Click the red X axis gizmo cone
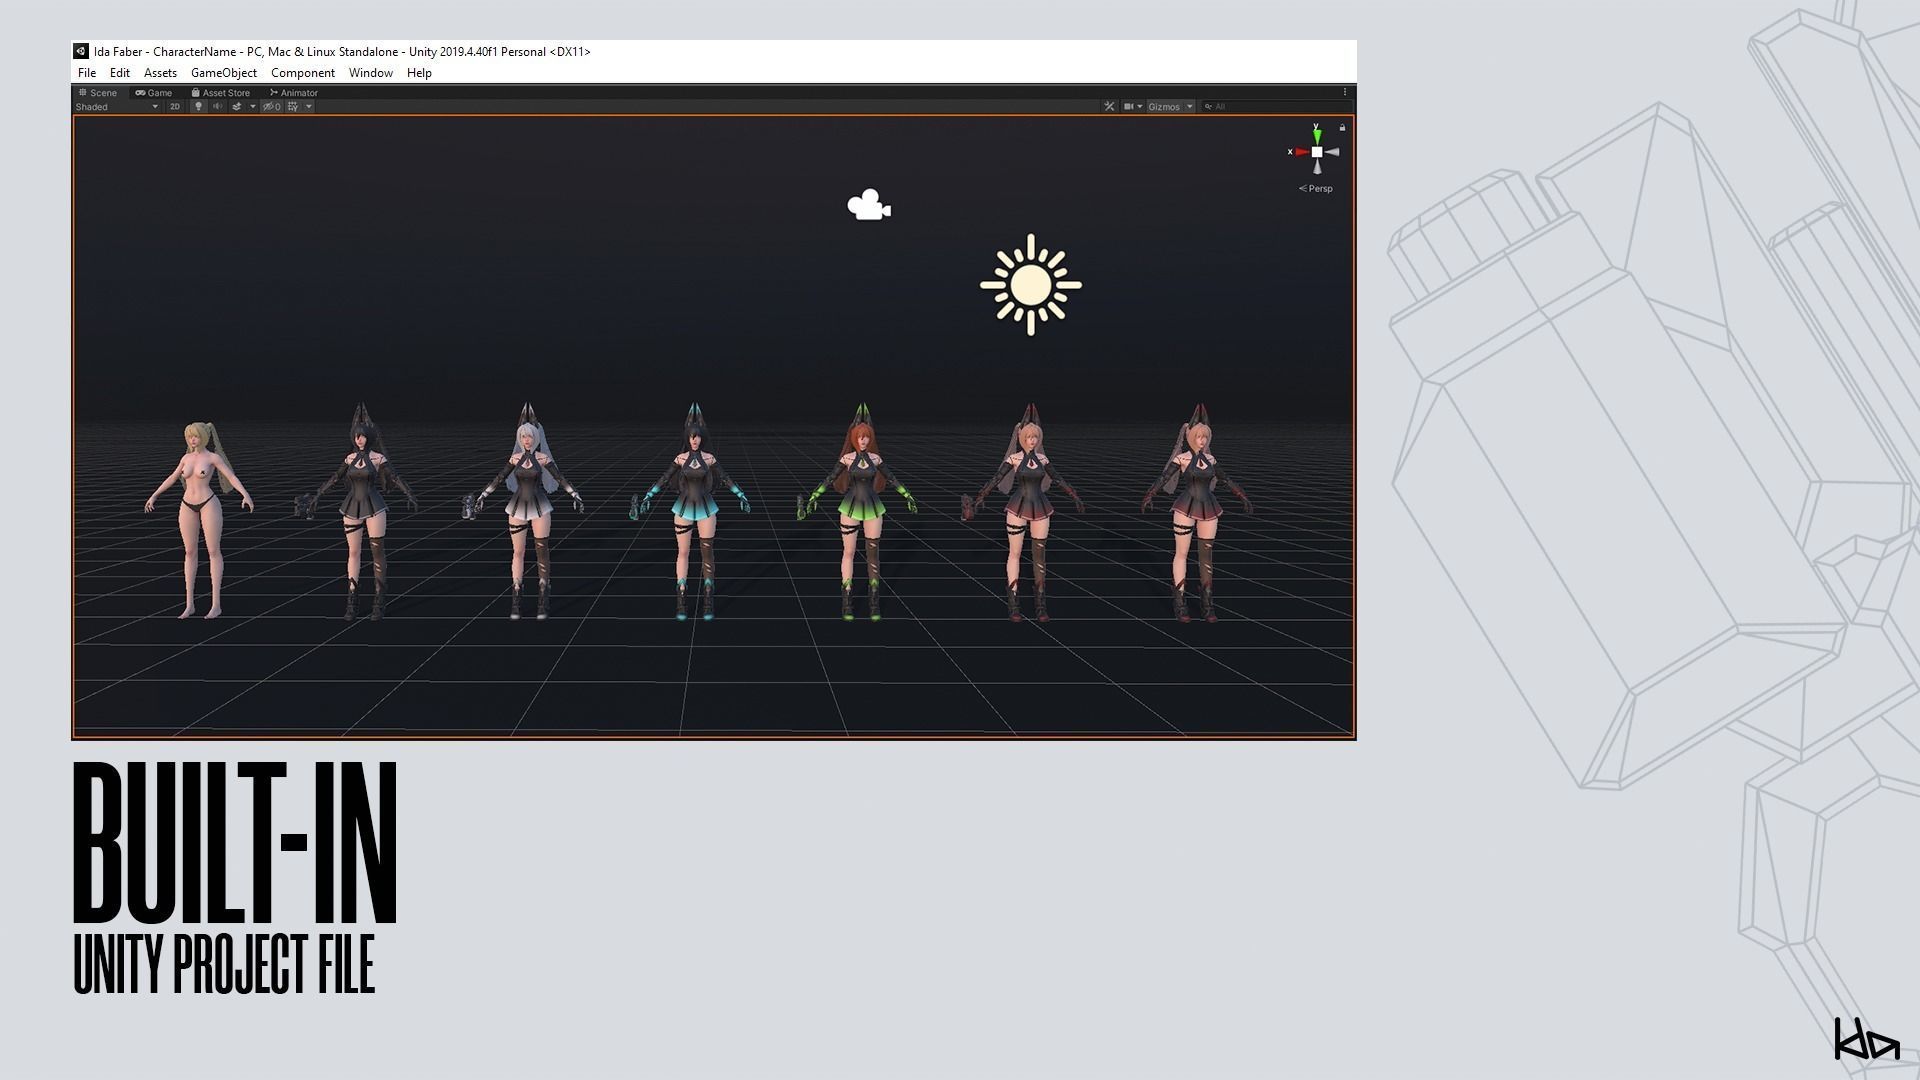The image size is (1920, 1080). click(x=1301, y=152)
